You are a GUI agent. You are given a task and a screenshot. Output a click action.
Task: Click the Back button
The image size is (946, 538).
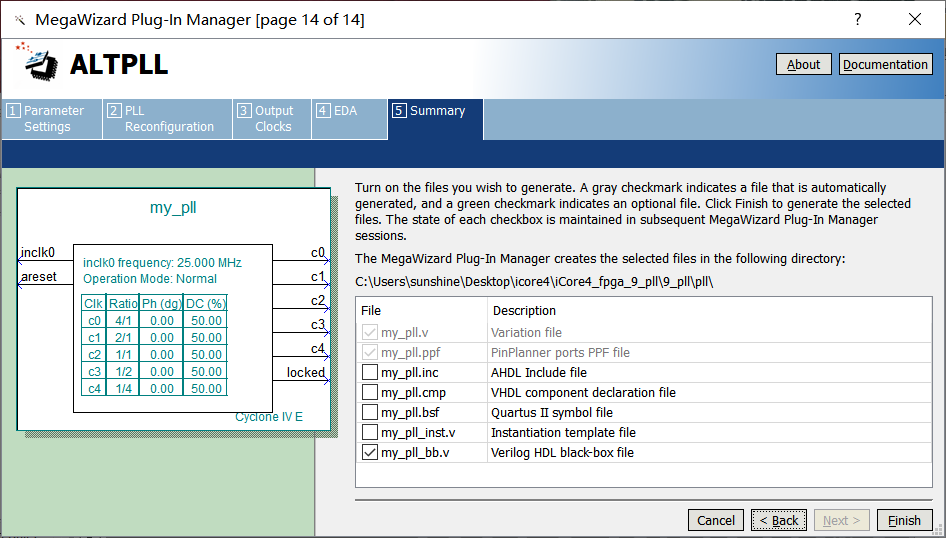778,520
